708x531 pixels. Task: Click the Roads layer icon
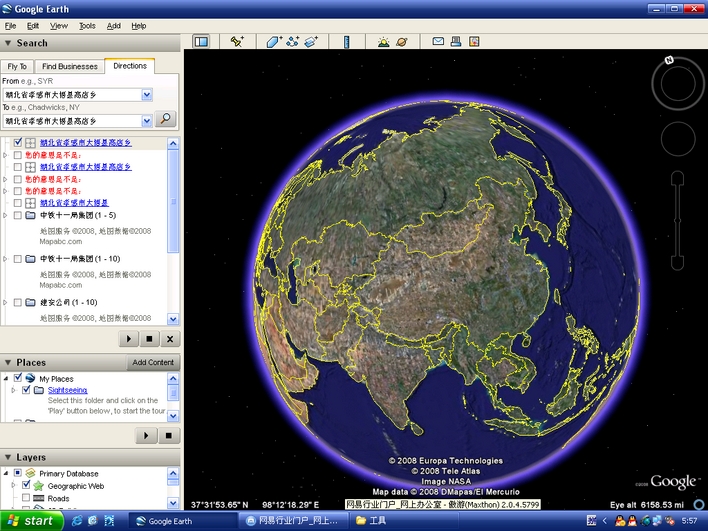click(x=39, y=498)
